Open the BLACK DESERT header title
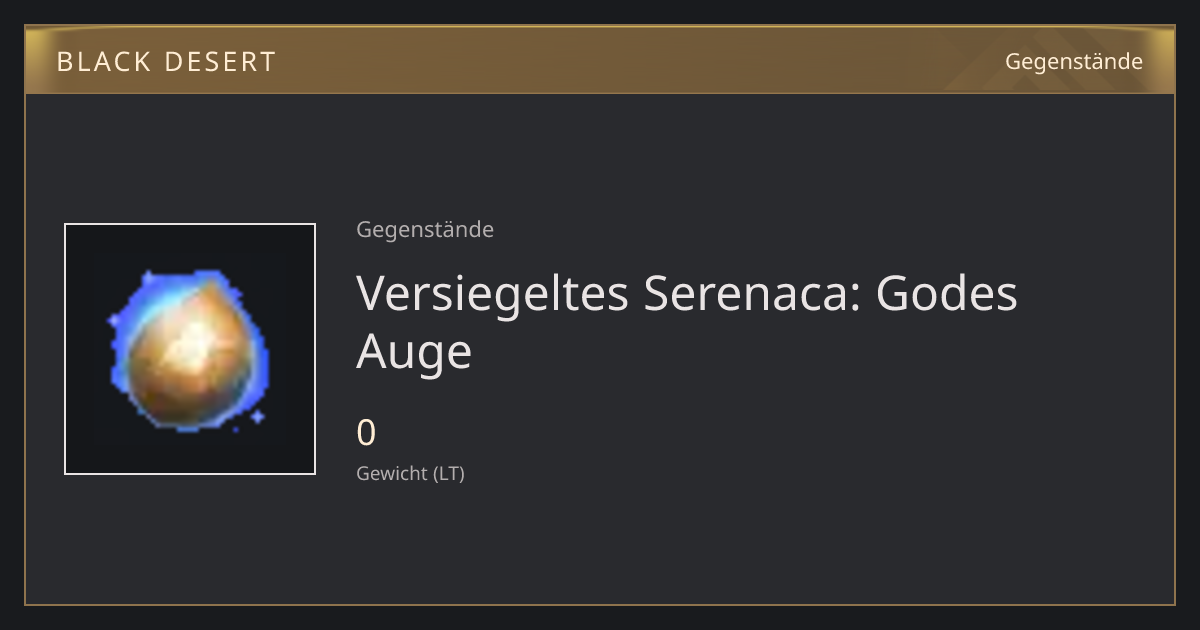The height and width of the screenshot is (630, 1200). click(x=166, y=61)
